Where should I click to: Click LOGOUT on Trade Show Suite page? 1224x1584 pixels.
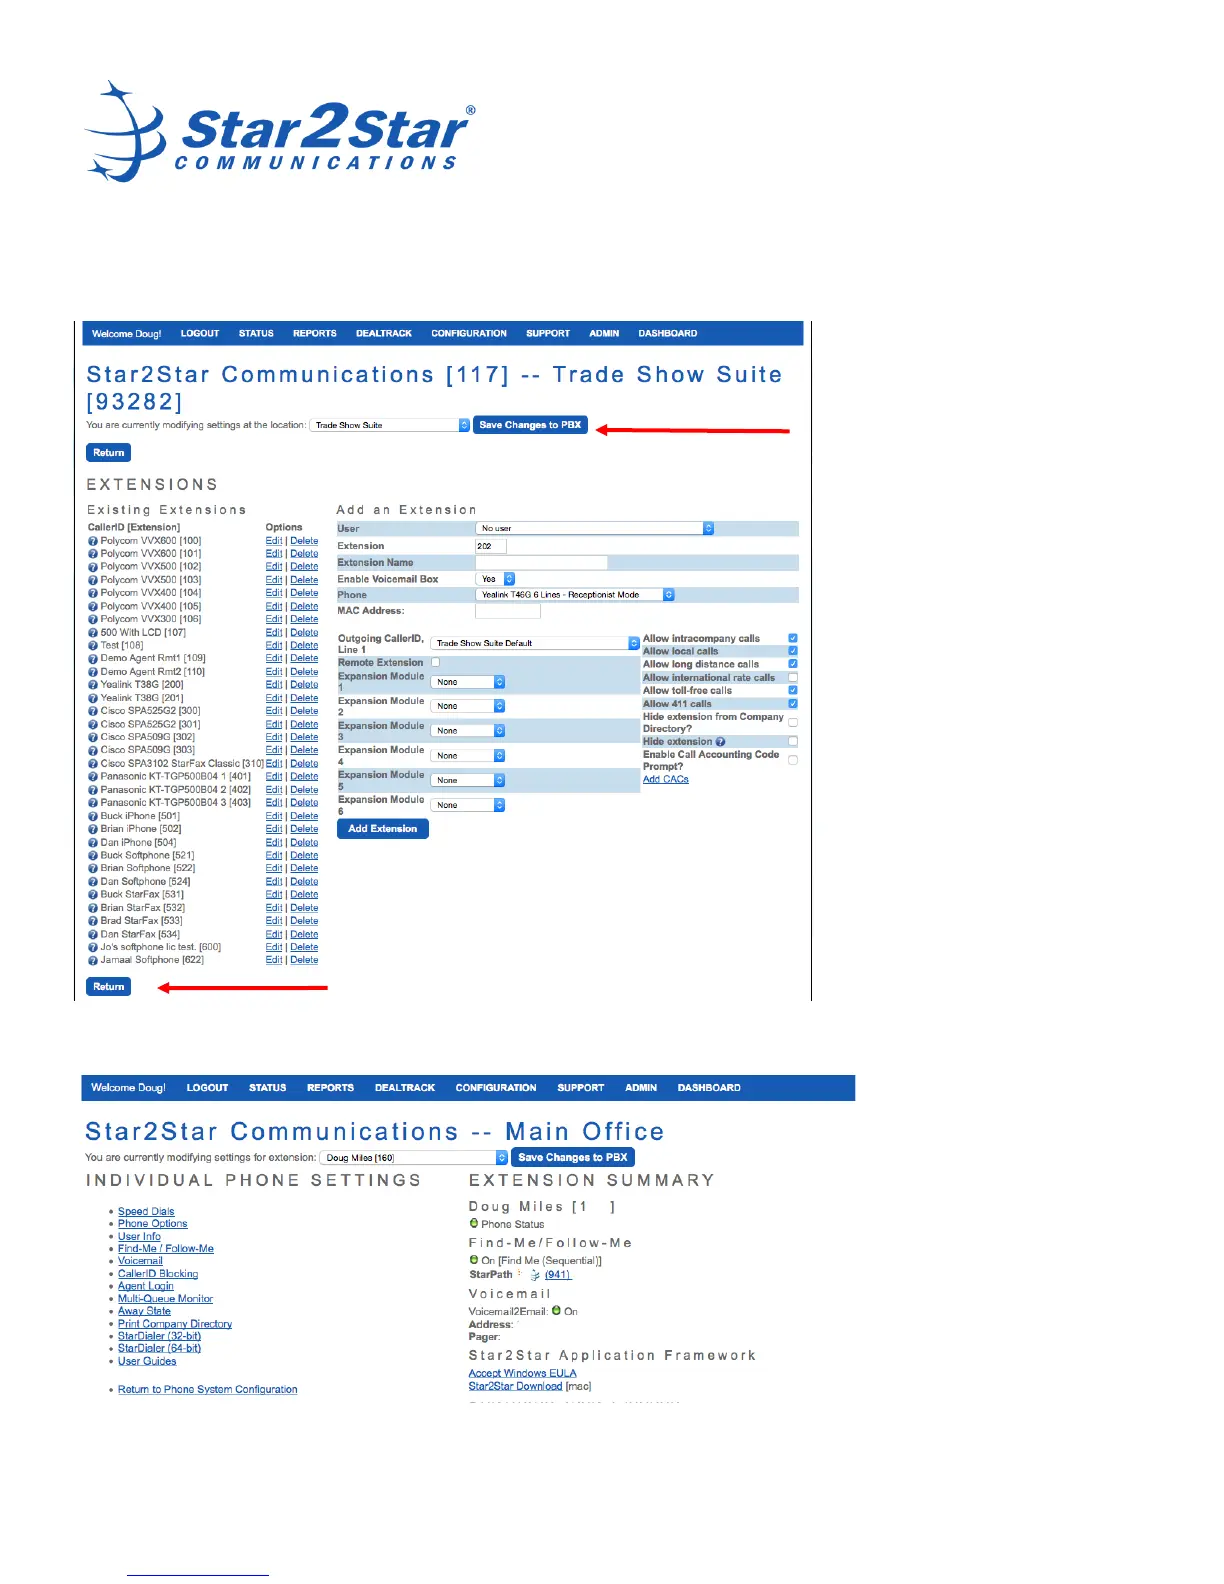tap(200, 334)
